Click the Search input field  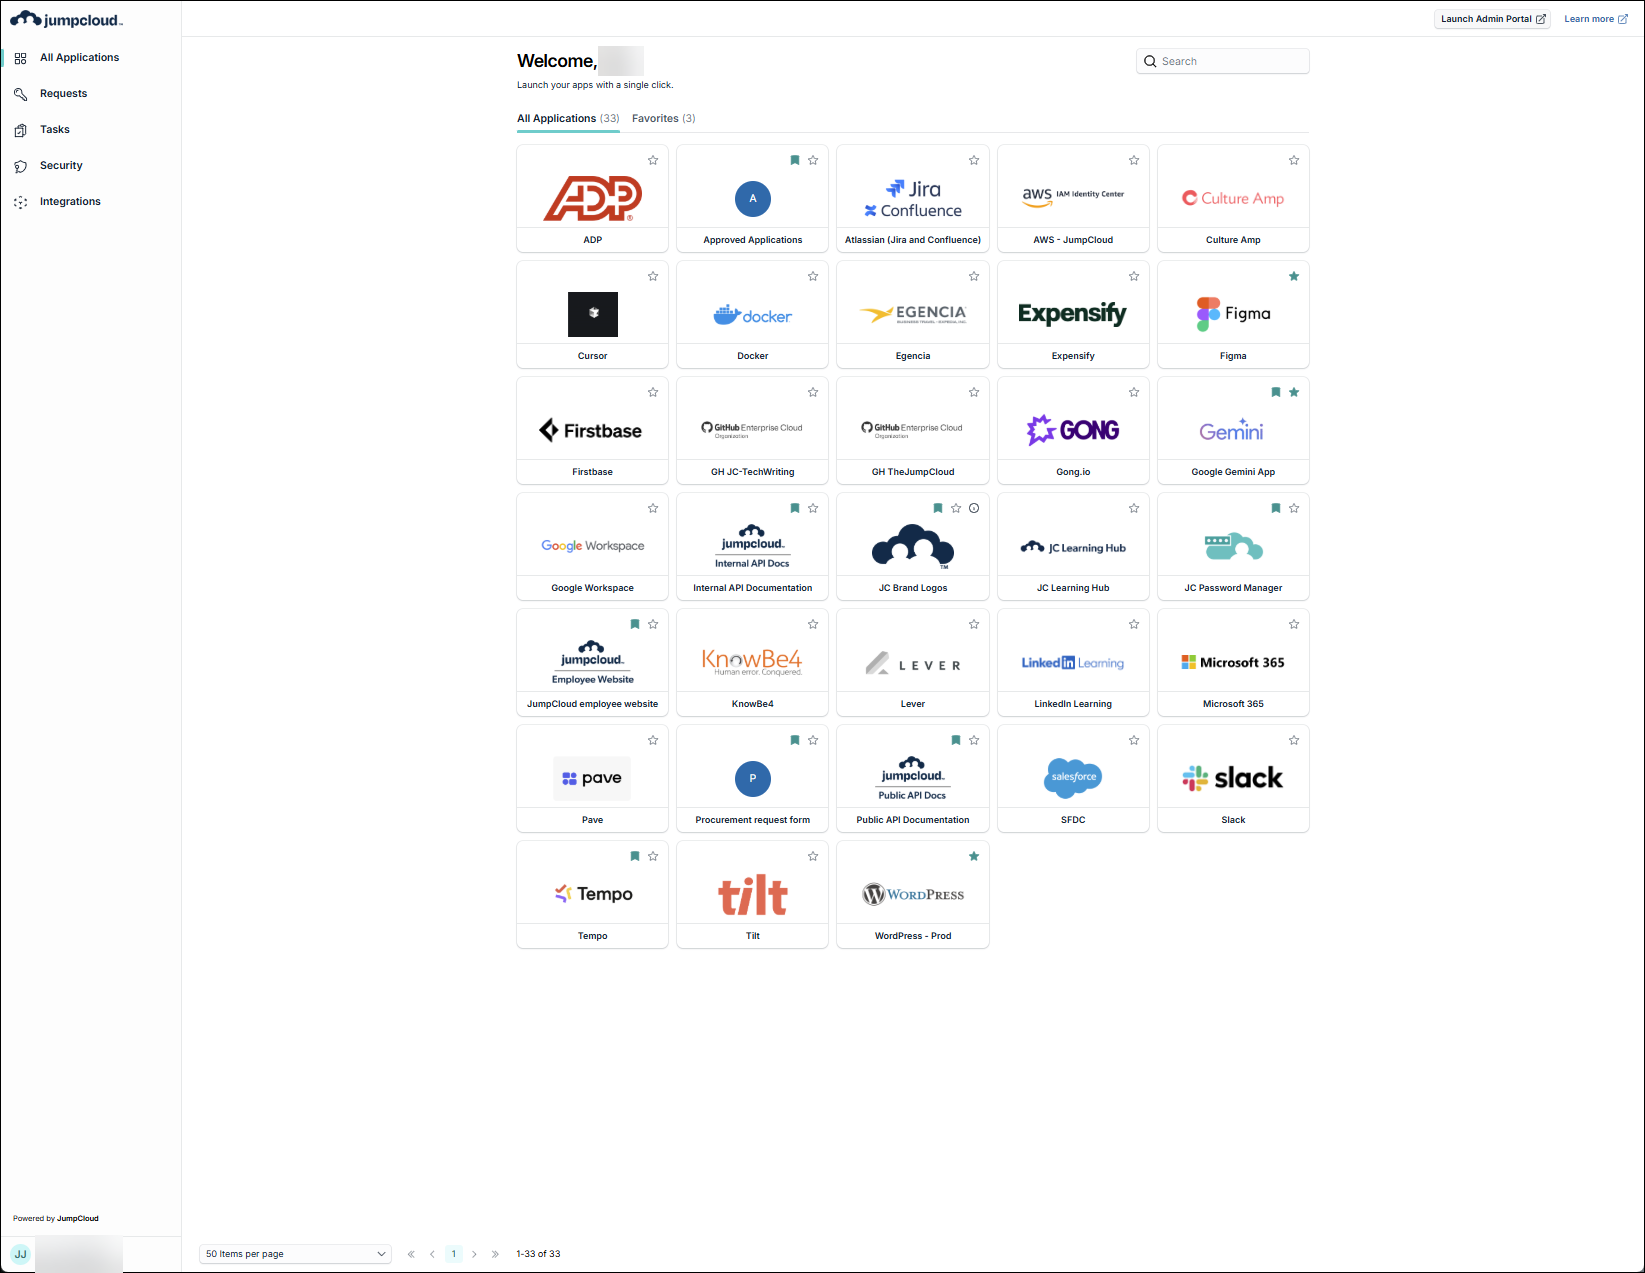[1223, 62]
